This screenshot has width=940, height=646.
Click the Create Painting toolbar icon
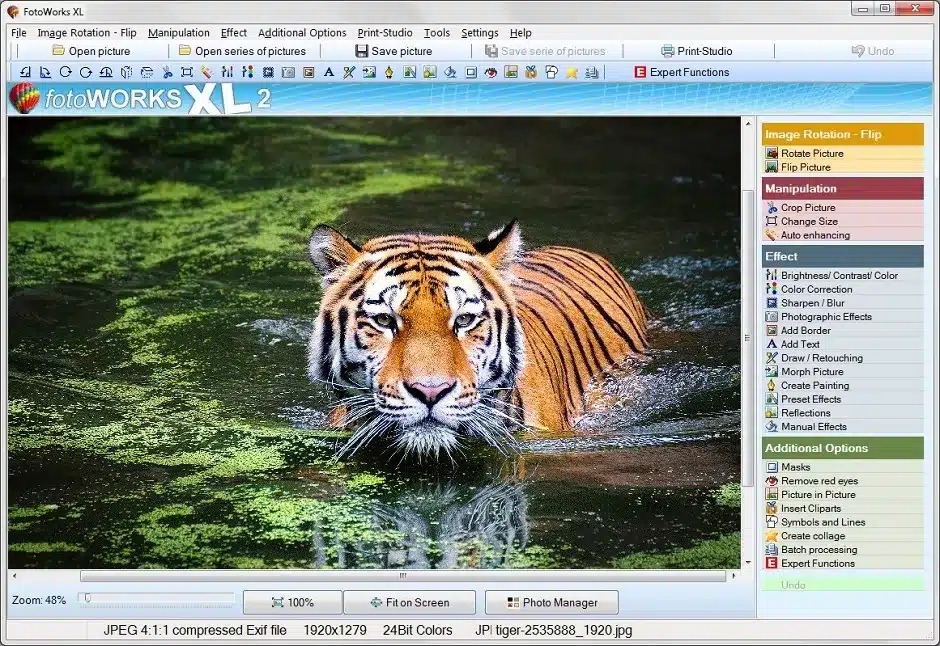390,73
